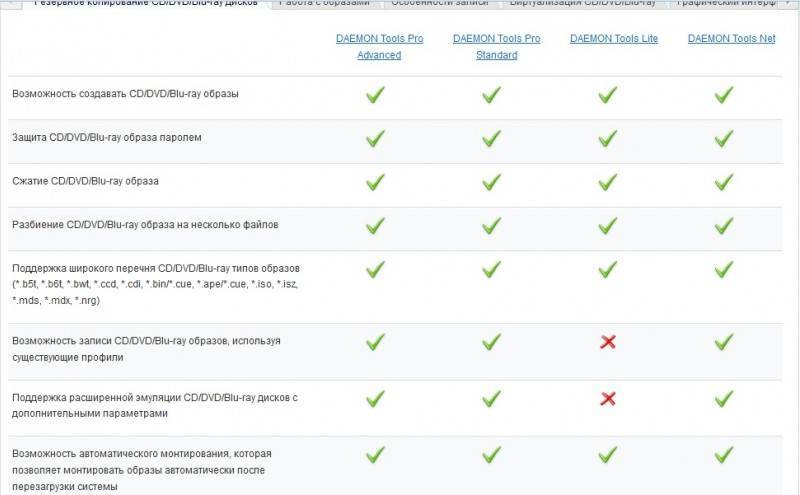
Task: Follow the DAEMON Tools Lite link
Action: 614,39
